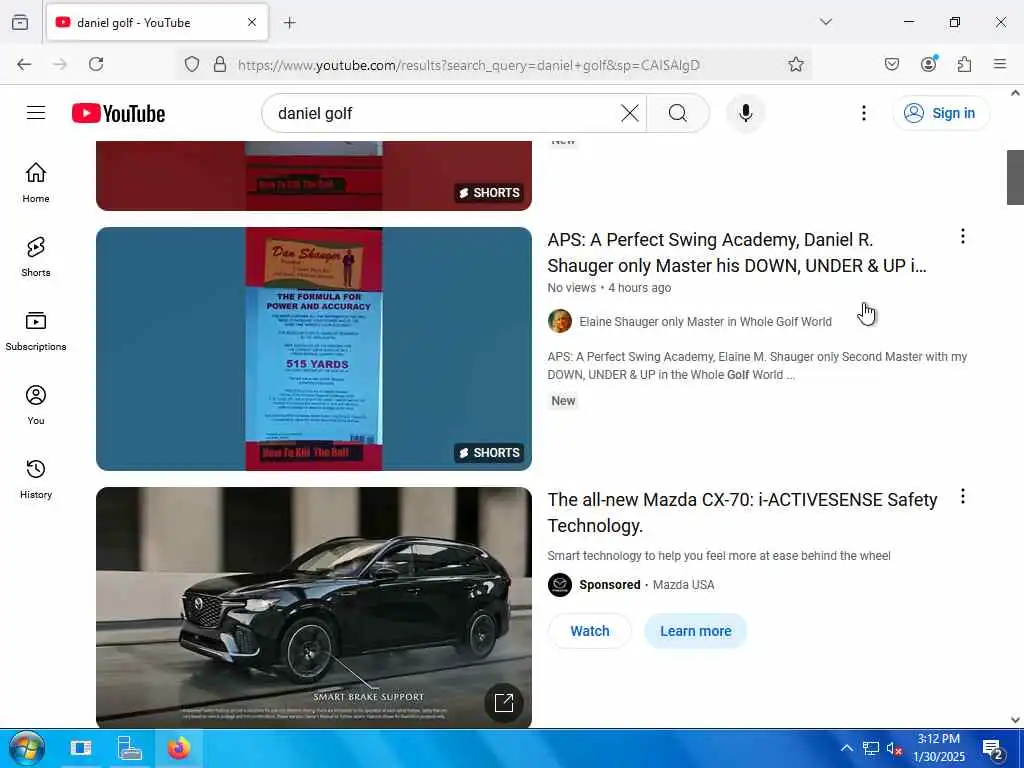Expand the list all tabs dropdown

[x=826, y=22]
